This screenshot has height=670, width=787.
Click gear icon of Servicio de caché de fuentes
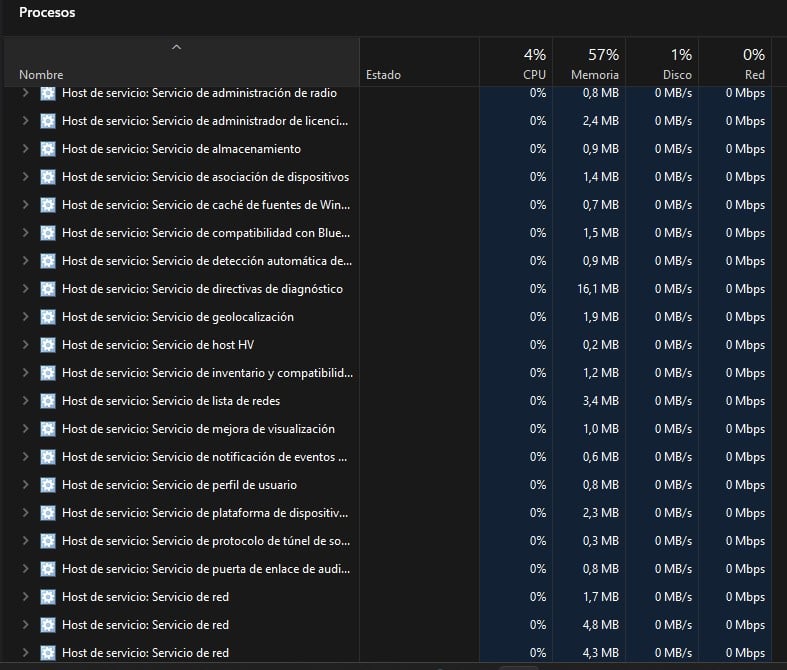coord(48,205)
